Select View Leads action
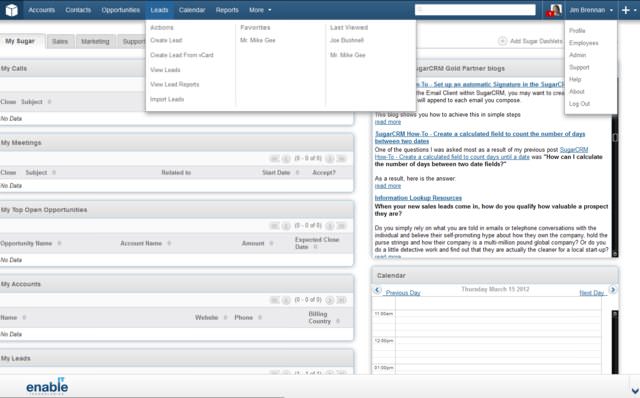This screenshot has height=398, width=640. (165, 70)
